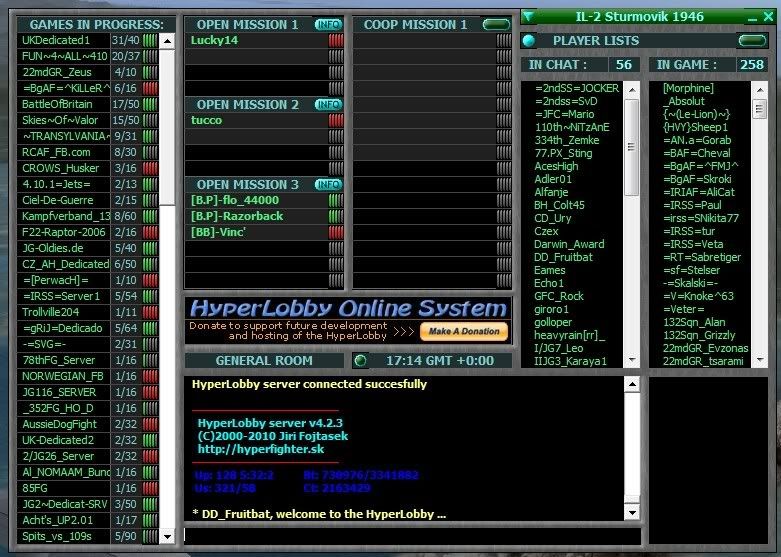Click the red slot indicator beside Lucky14
The width and height of the screenshot is (781, 557).
tap(336, 40)
